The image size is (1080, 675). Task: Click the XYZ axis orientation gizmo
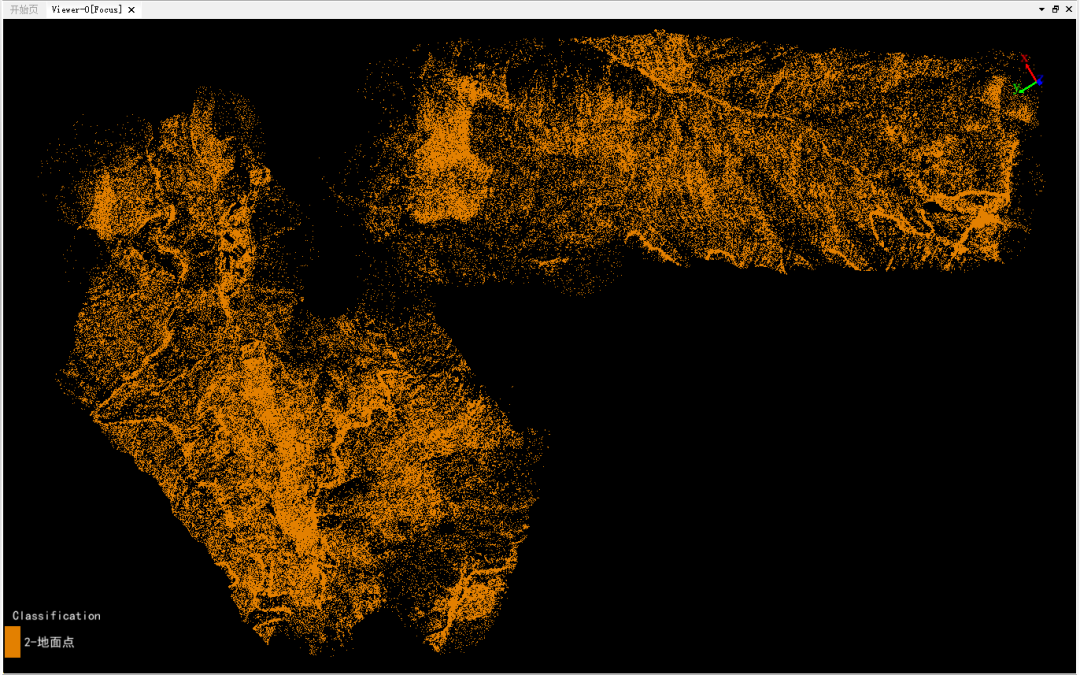(x=1028, y=74)
